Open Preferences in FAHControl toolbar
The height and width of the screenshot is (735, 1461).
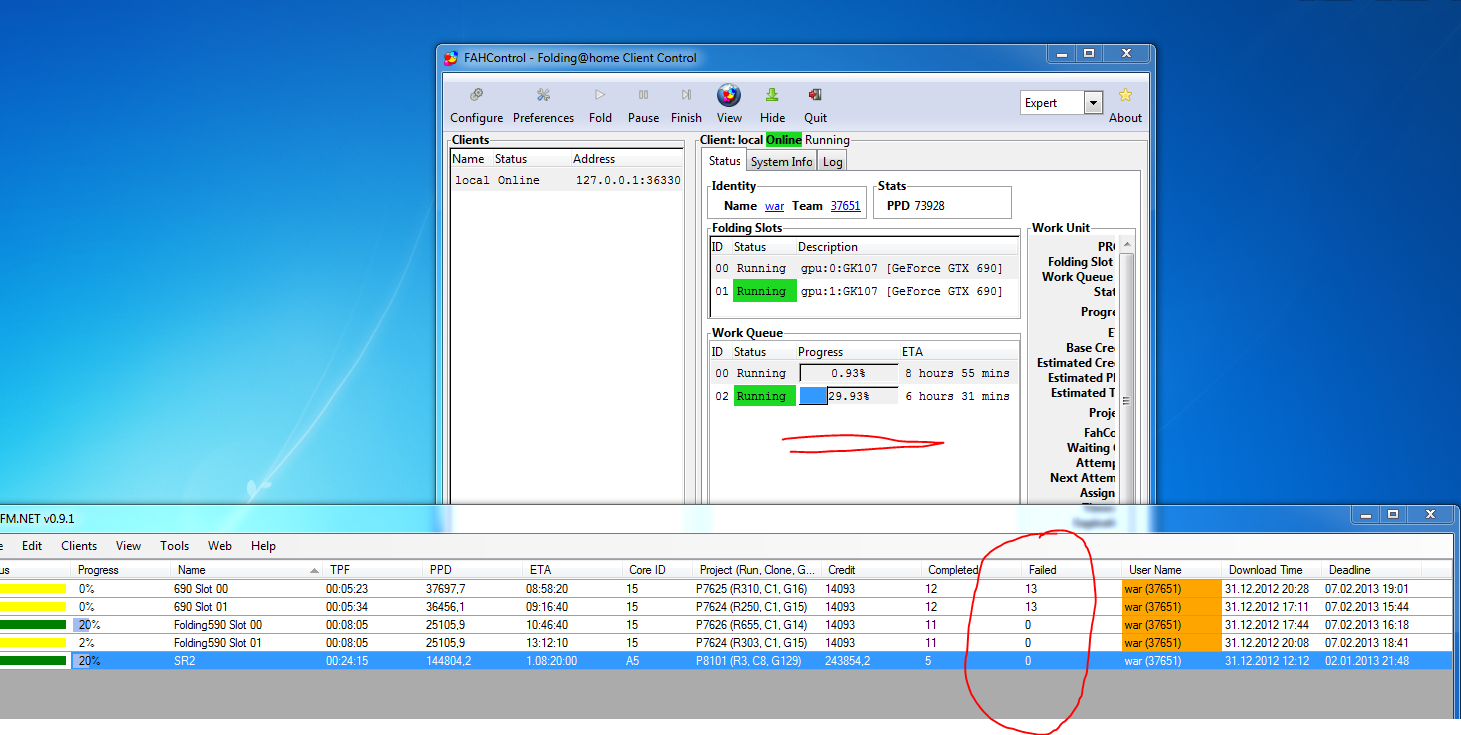543,105
